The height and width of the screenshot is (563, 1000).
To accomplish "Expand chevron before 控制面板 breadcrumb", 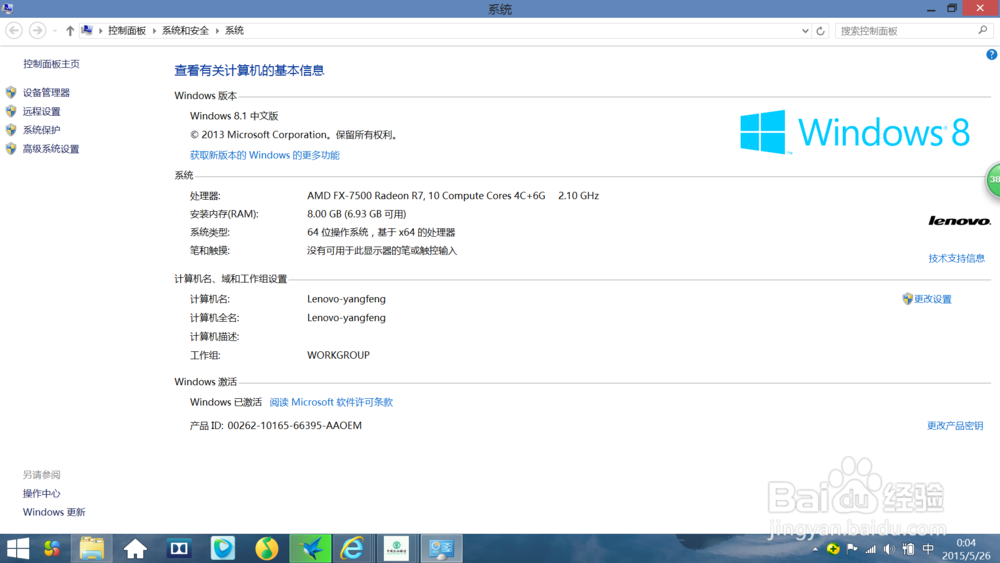I will [100, 31].
